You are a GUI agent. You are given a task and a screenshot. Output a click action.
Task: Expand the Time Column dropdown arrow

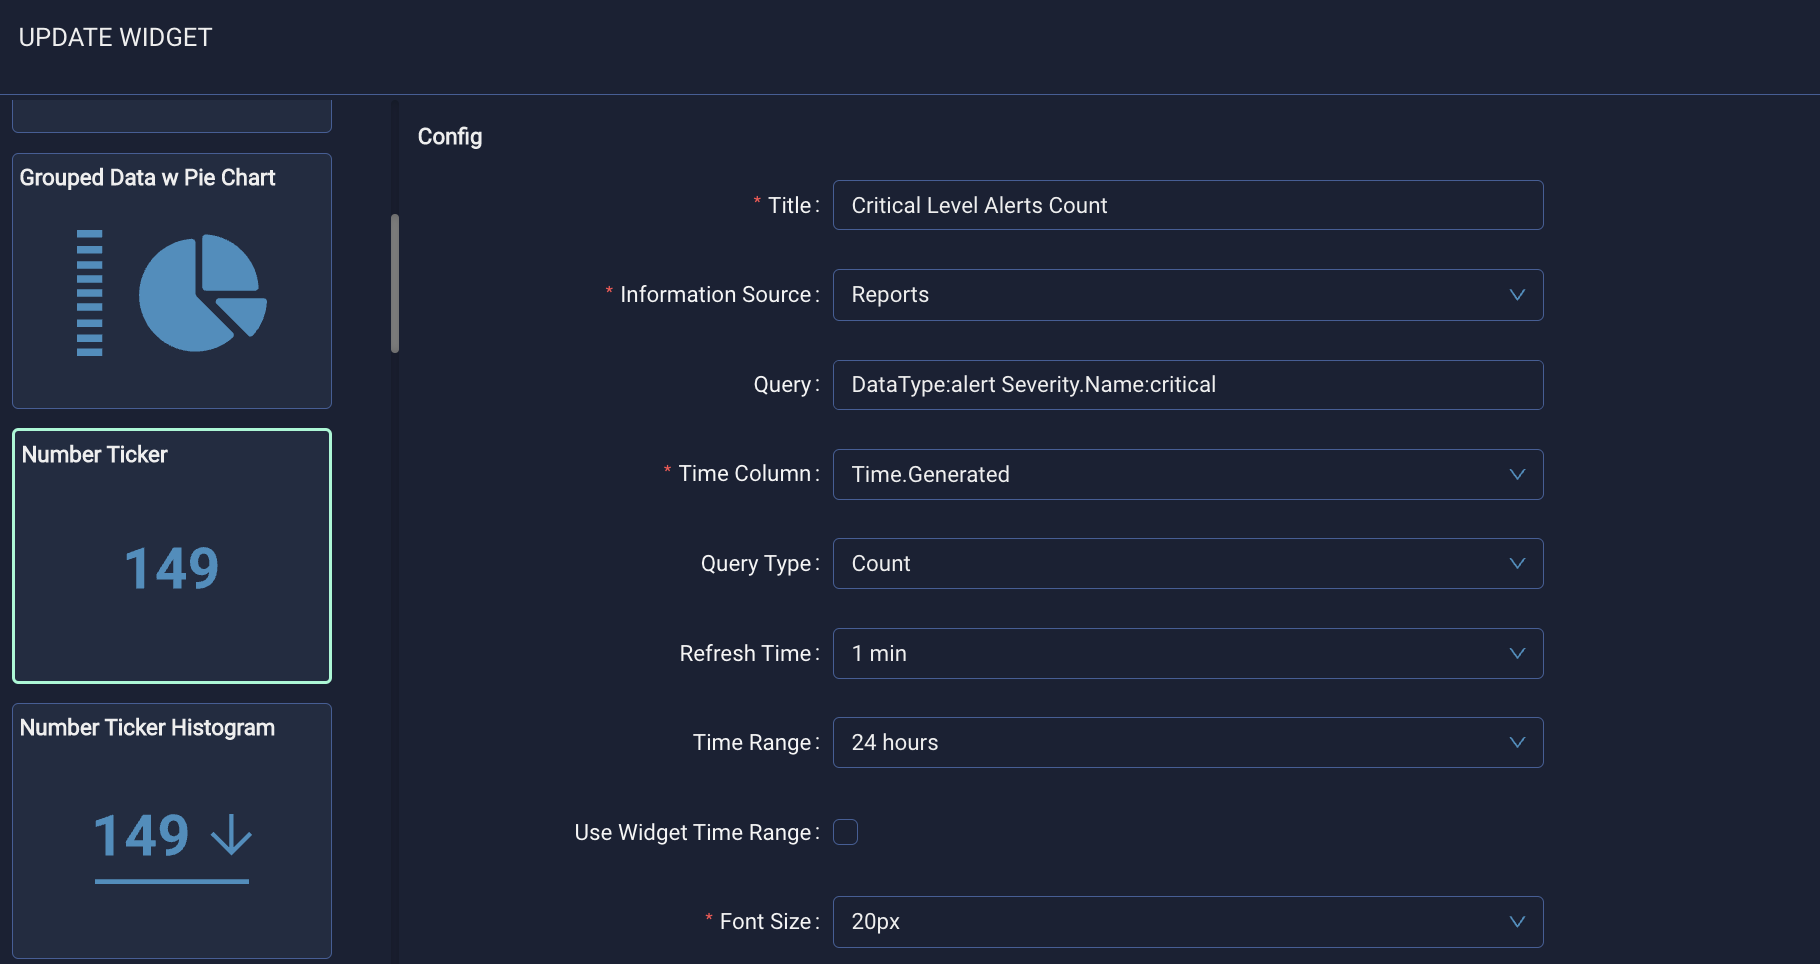1517,474
